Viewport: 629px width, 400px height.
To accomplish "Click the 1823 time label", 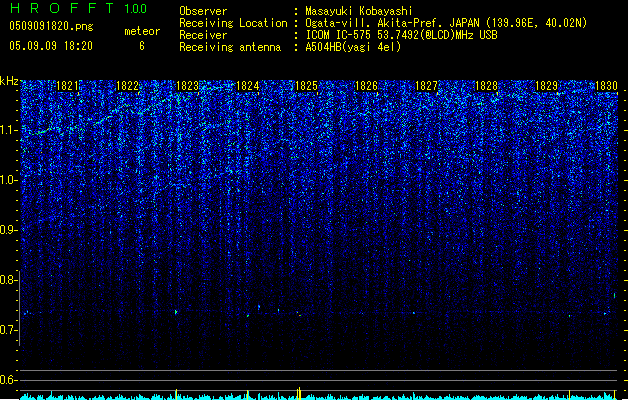I will click(x=187, y=86).
